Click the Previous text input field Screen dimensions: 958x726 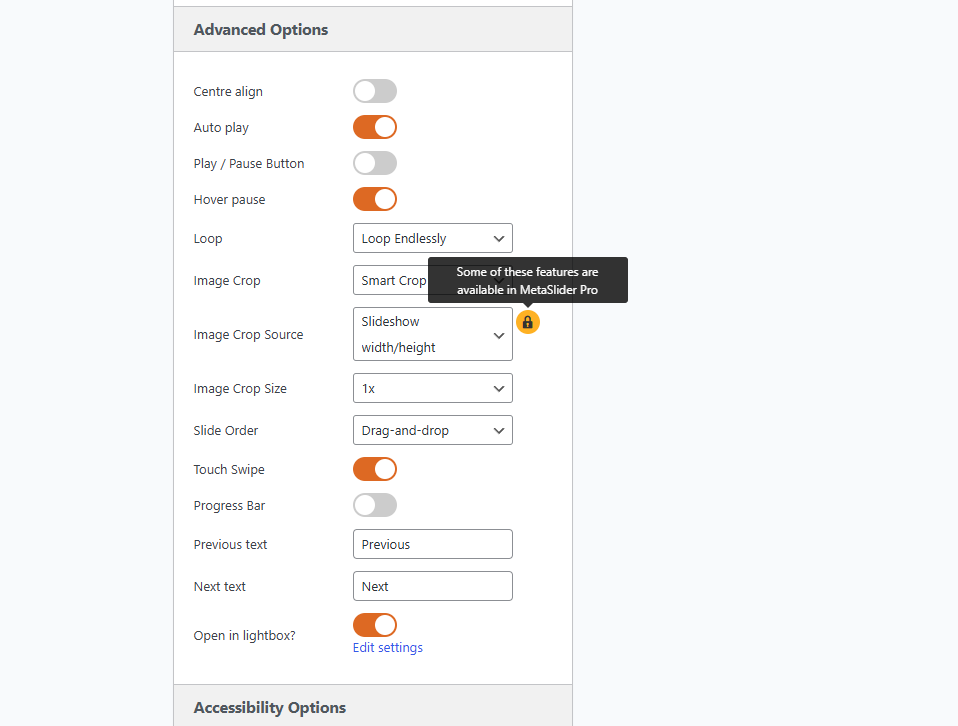pos(432,544)
